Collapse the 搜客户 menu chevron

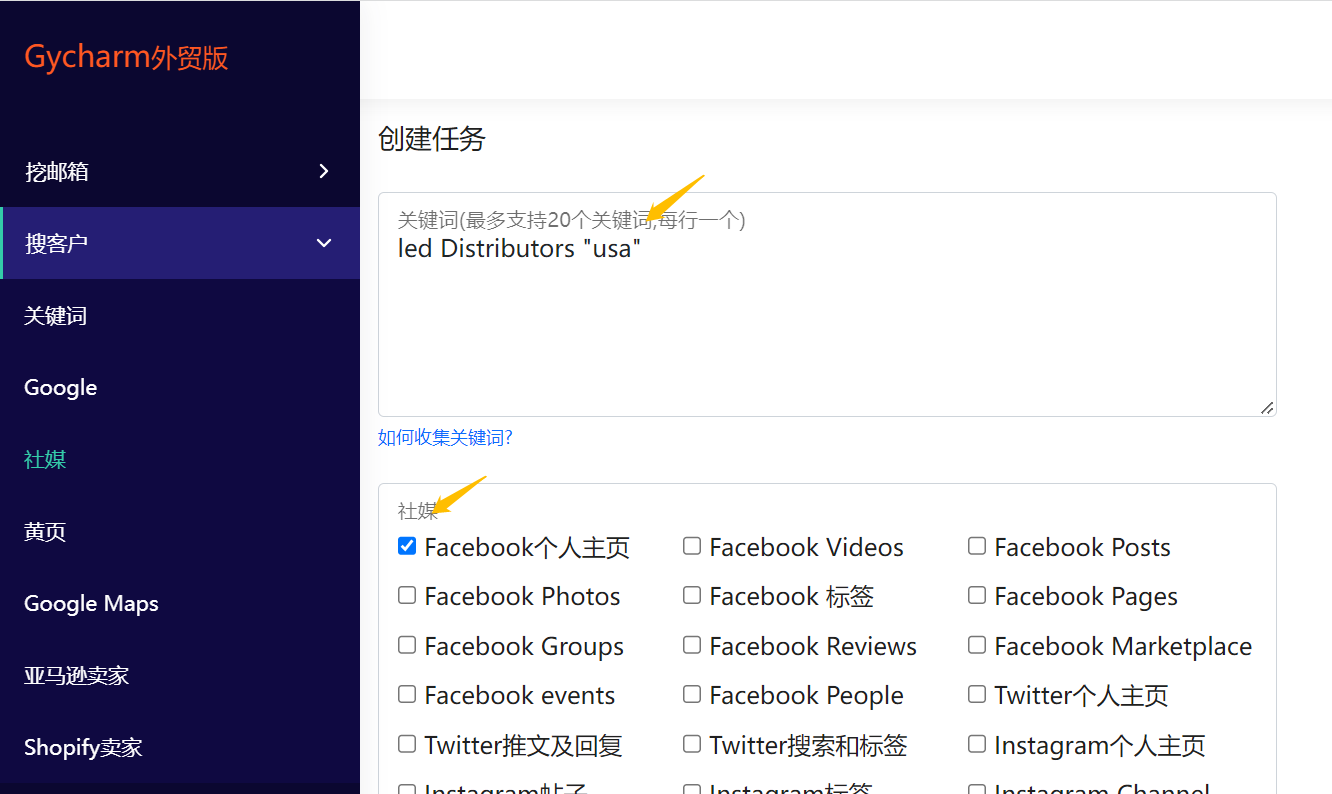[323, 243]
